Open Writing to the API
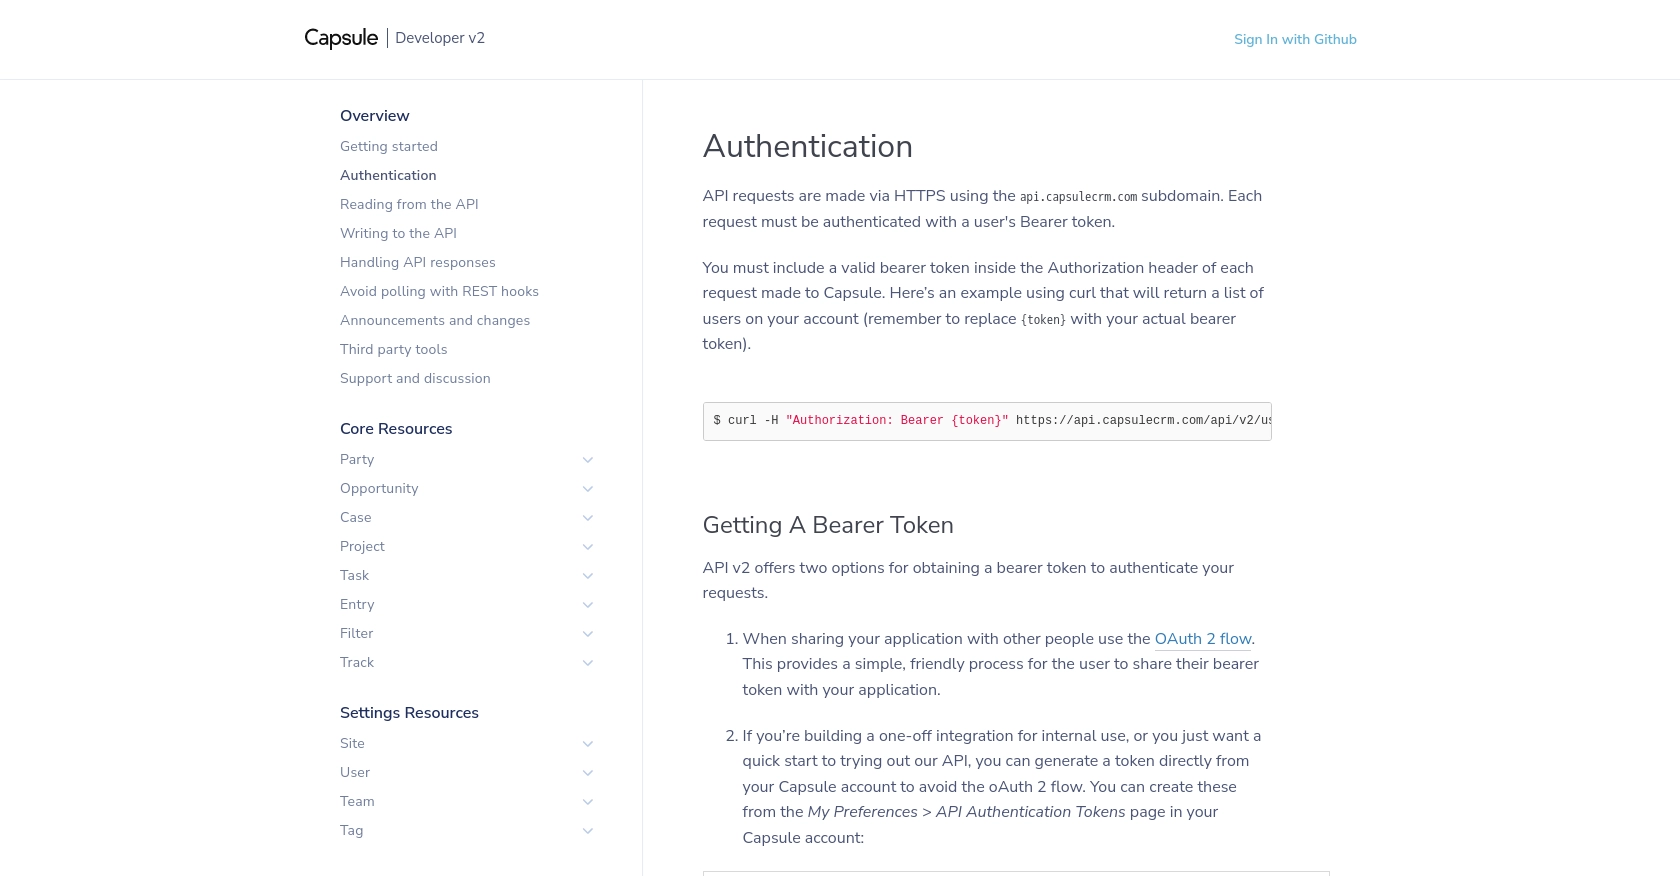The height and width of the screenshot is (876, 1680). pos(398,233)
